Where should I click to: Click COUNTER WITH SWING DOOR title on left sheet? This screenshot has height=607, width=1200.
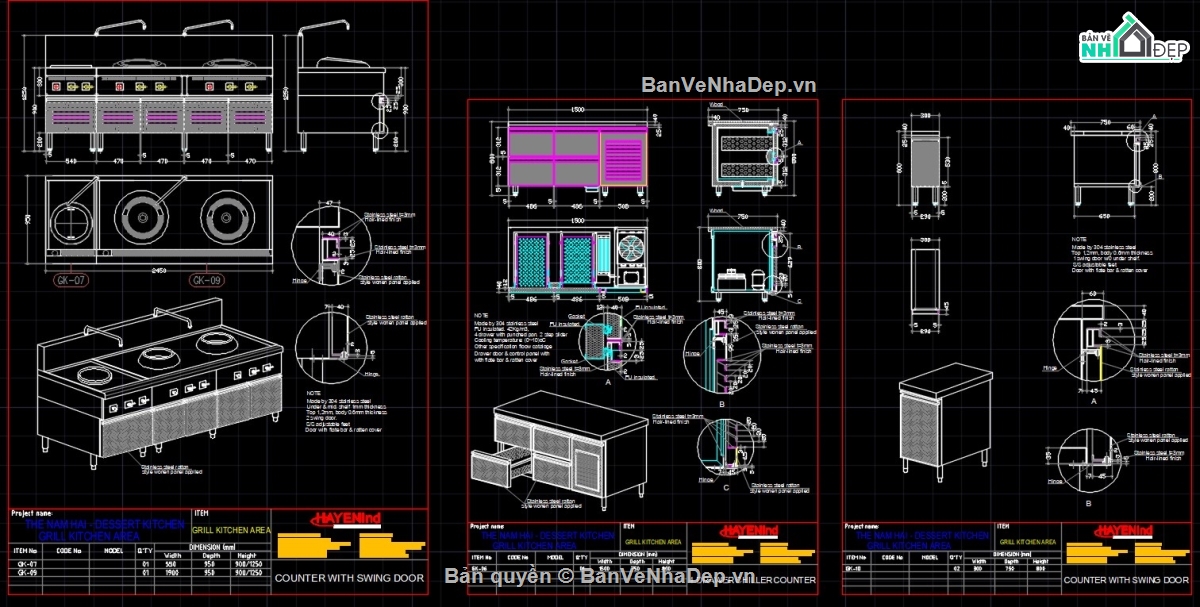pyautogui.click(x=349, y=578)
